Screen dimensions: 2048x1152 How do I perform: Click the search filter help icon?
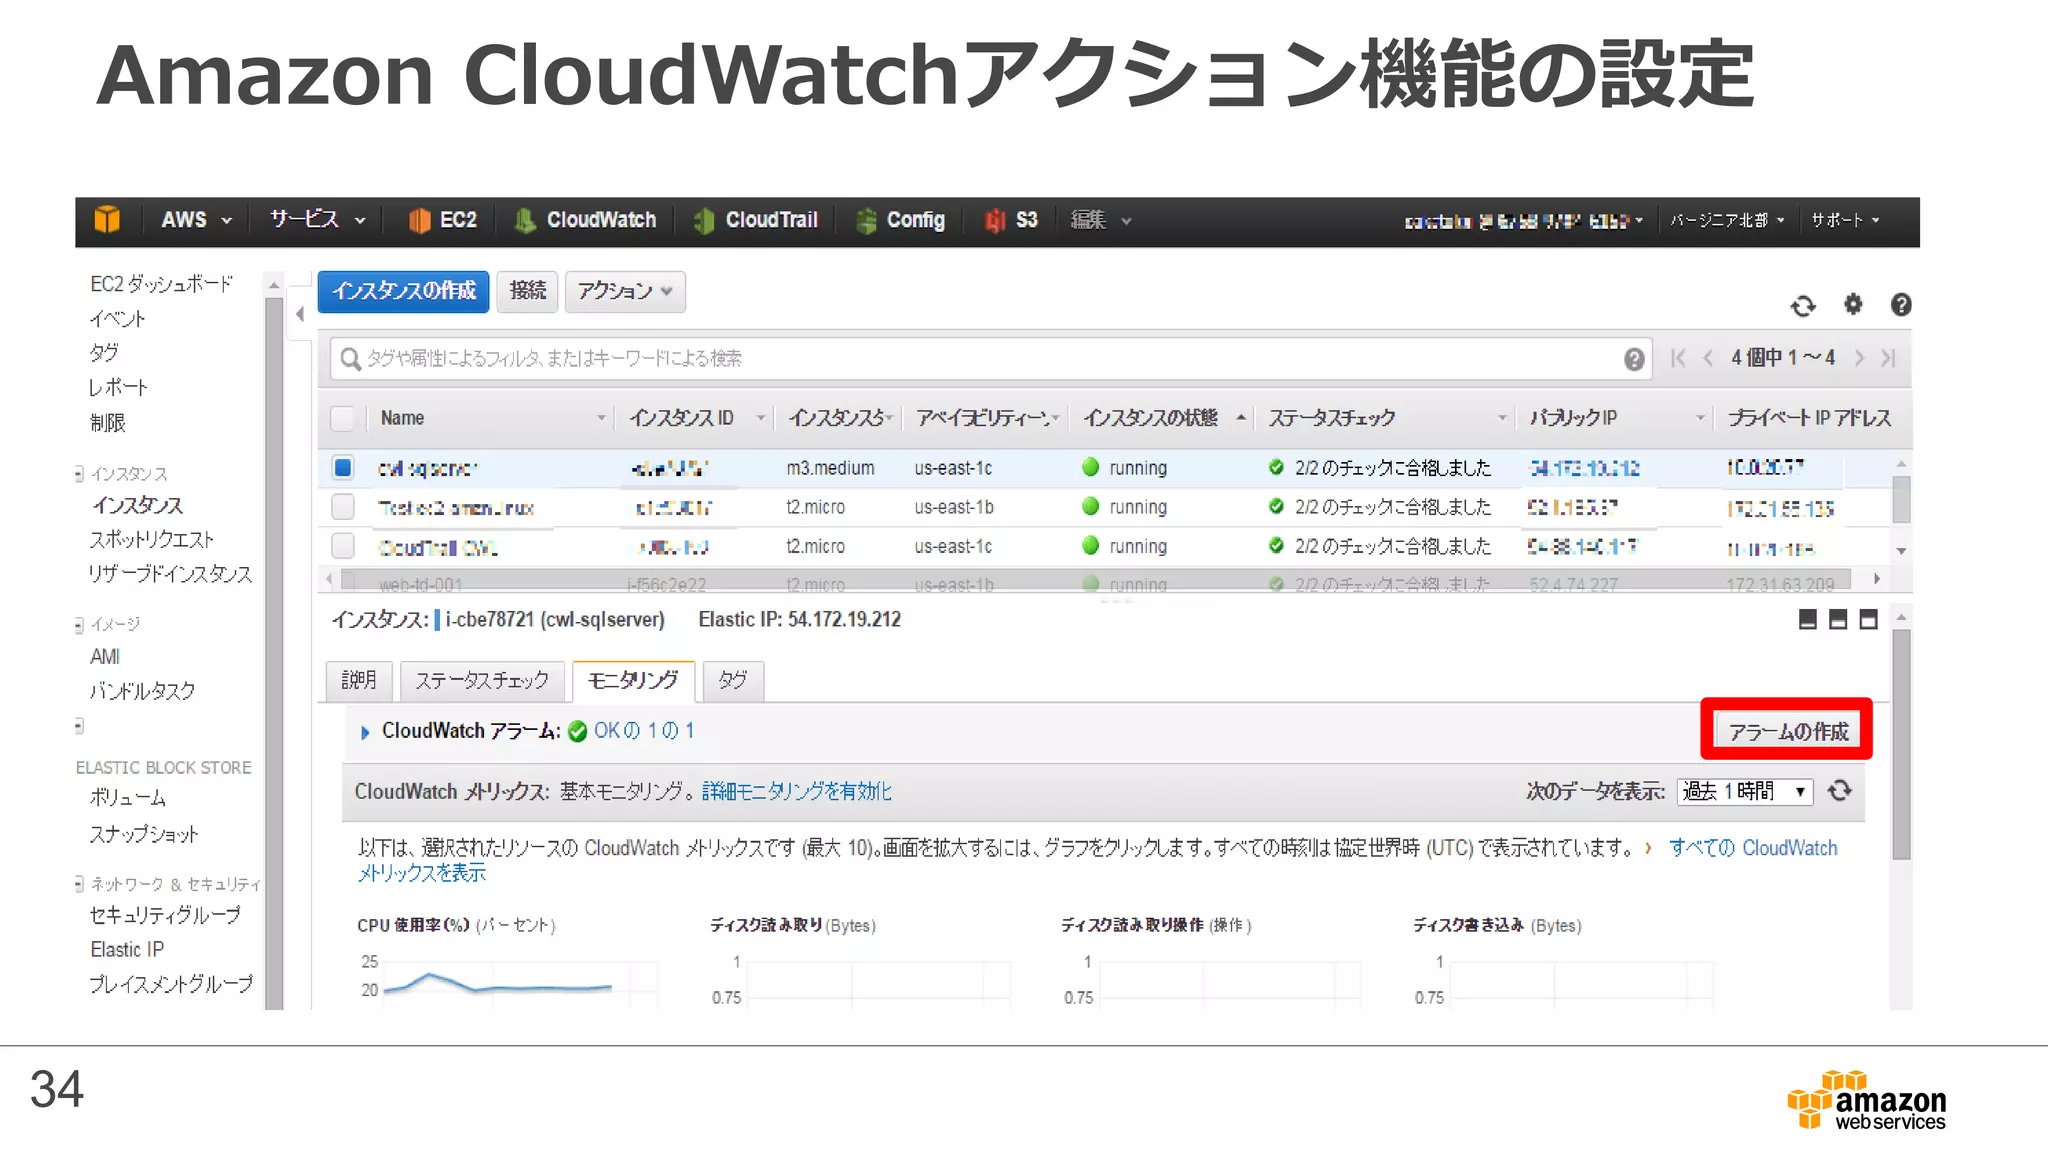point(1634,359)
